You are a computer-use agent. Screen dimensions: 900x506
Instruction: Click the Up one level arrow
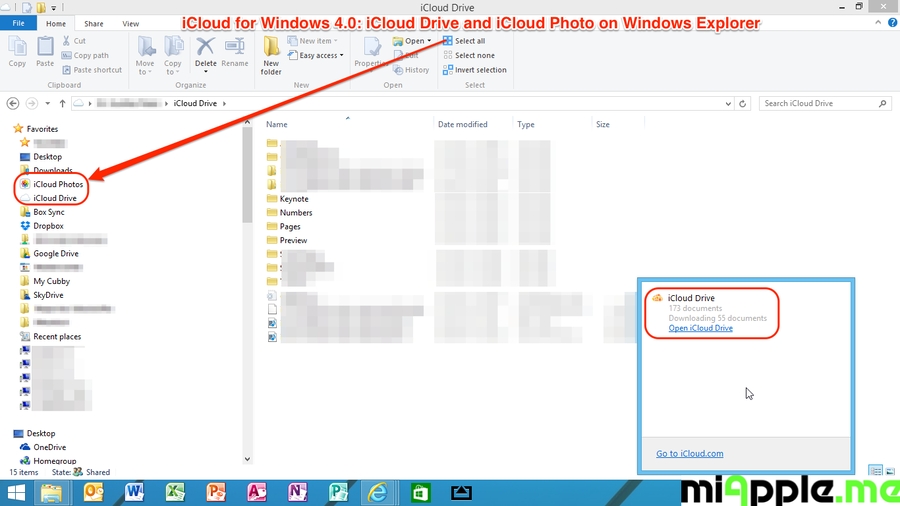pyautogui.click(x=62, y=104)
